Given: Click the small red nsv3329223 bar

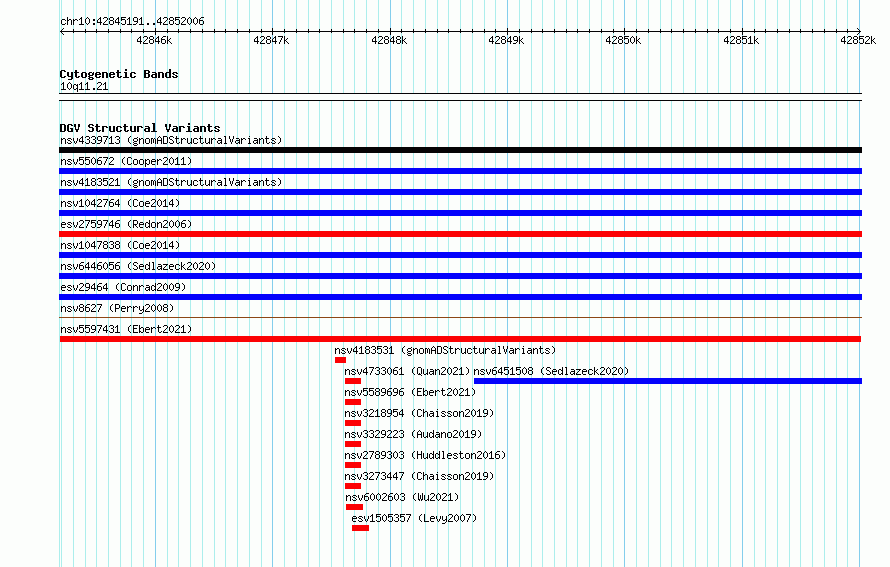Looking at the screenshot, I should pos(352,444).
